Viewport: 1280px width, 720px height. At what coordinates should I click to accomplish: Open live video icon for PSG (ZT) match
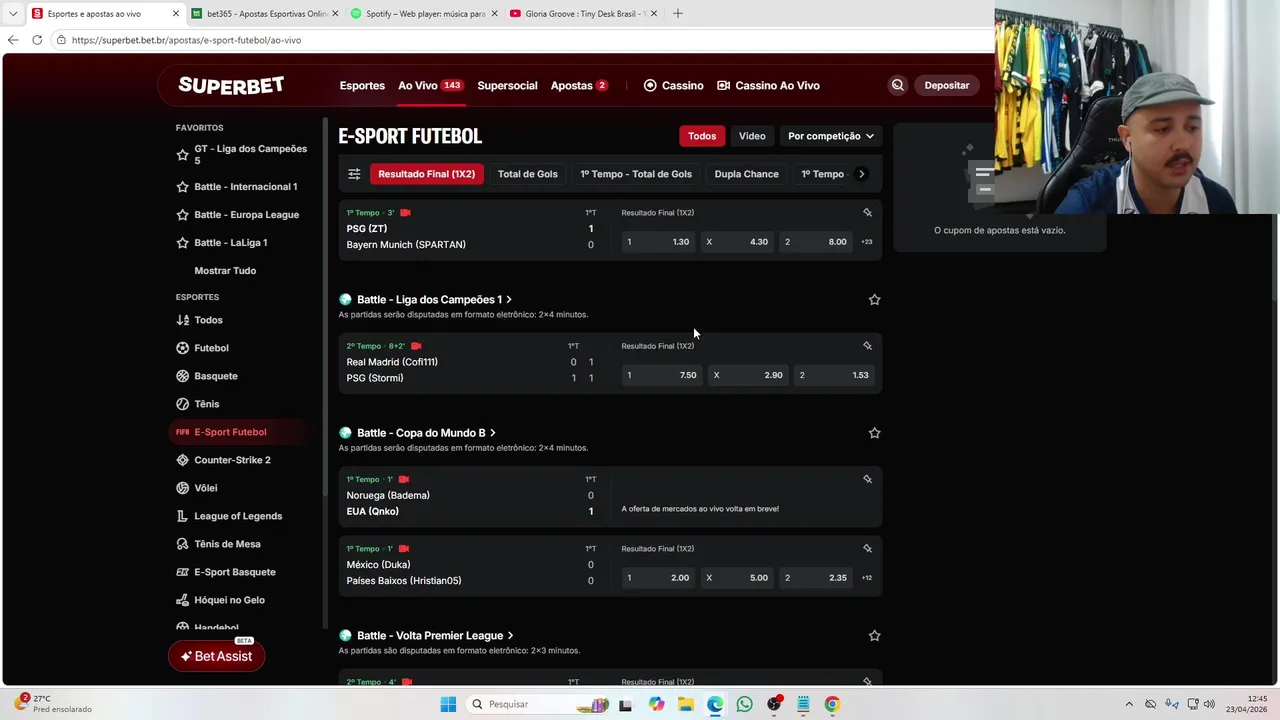tap(405, 213)
